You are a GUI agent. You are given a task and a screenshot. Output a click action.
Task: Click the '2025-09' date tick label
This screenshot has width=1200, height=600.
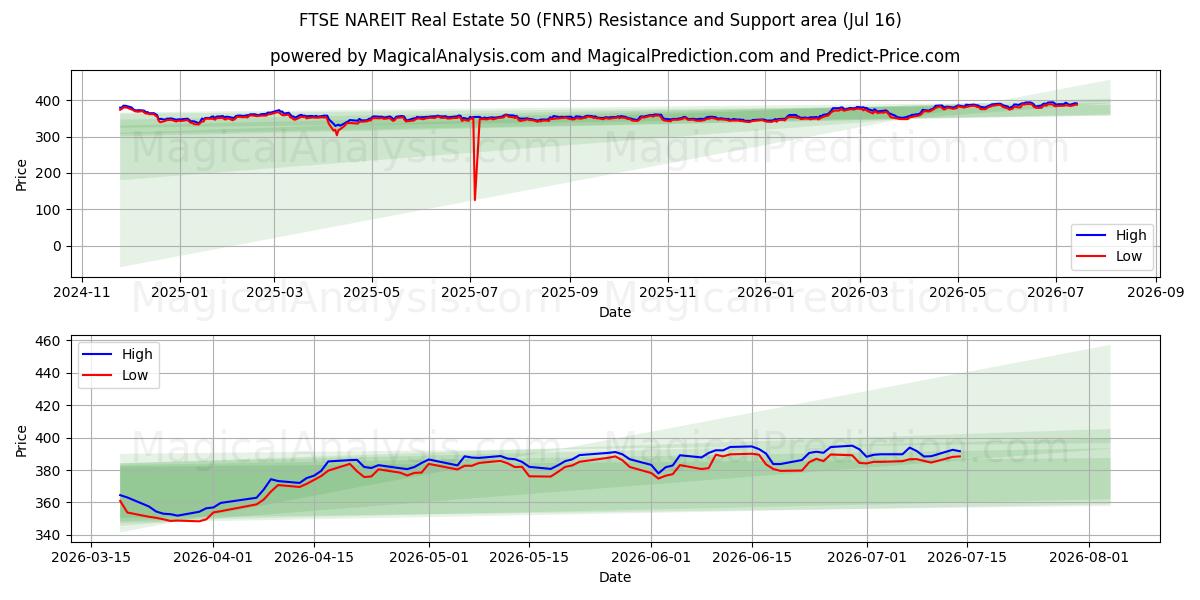pos(570,292)
